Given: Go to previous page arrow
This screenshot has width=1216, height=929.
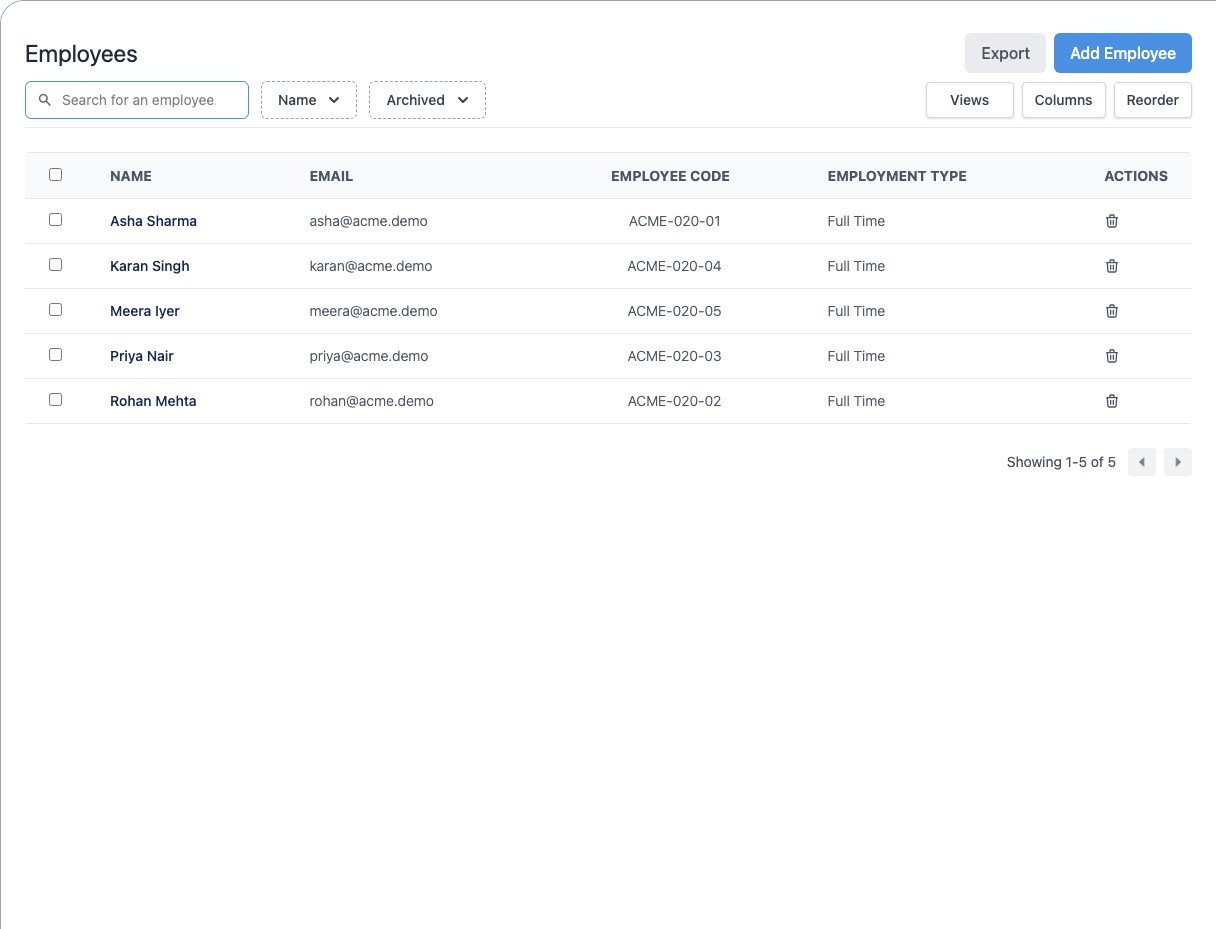Looking at the screenshot, I should [x=1142, y=462].
